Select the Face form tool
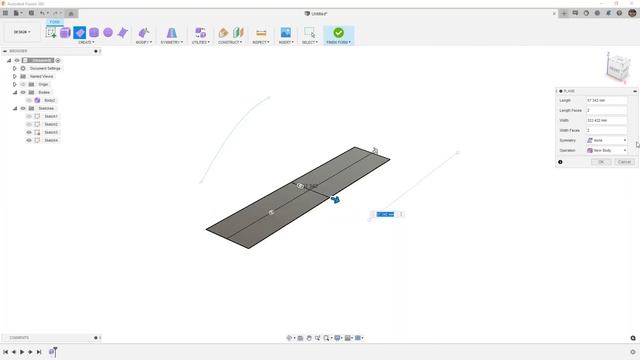Screen dimensions: 640x360 click(122, 33)
